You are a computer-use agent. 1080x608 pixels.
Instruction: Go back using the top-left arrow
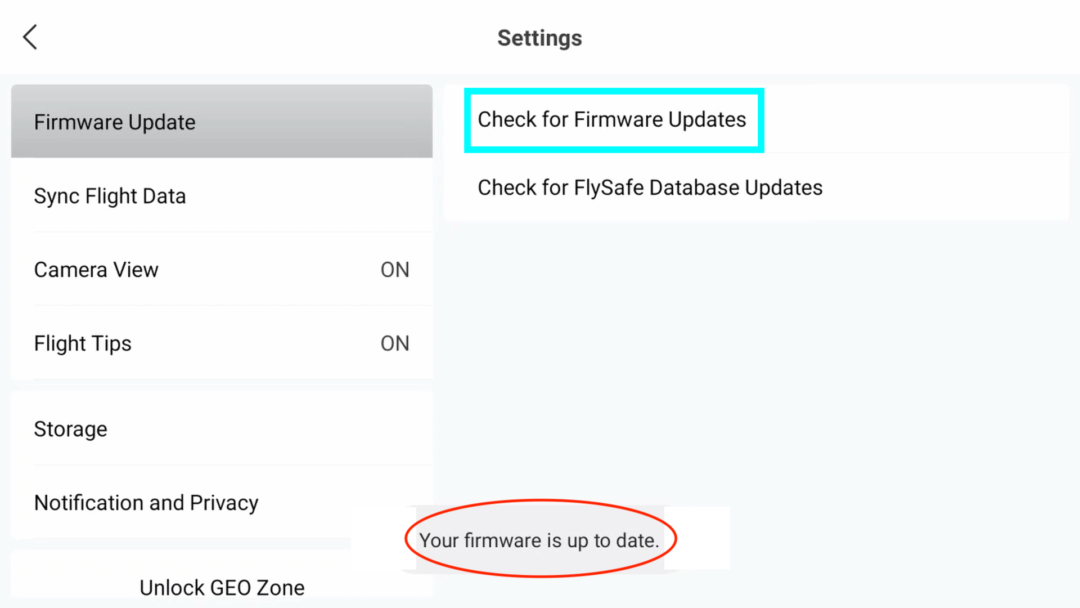(x=30, y=38)
